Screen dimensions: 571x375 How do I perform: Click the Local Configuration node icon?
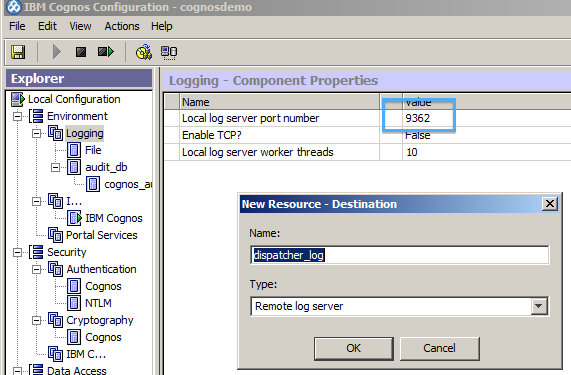coord(18,99)
